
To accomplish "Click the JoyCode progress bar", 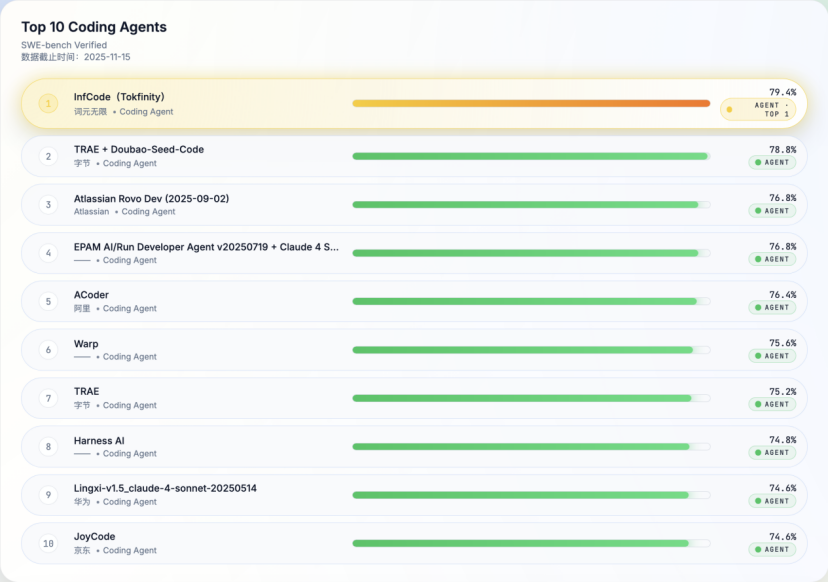I will click(531, 543).
